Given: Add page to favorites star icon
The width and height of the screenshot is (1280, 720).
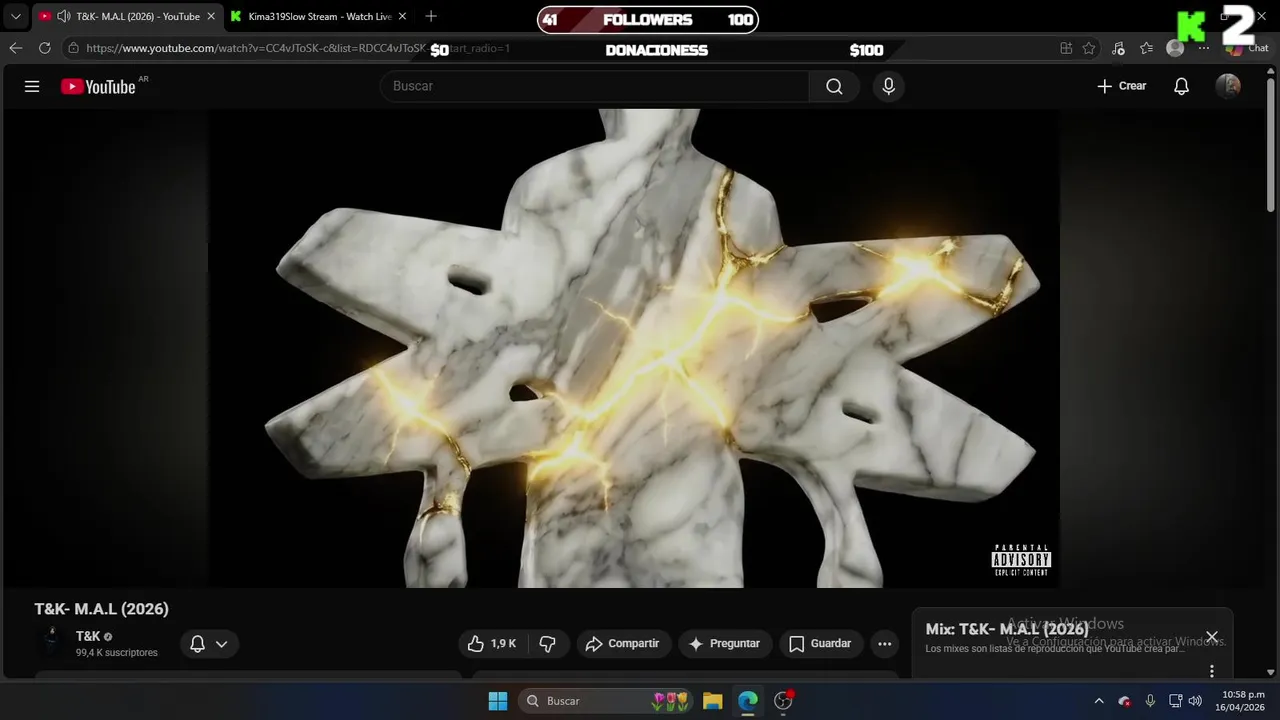Looking at the screenshot, I should coord(1089,48).
